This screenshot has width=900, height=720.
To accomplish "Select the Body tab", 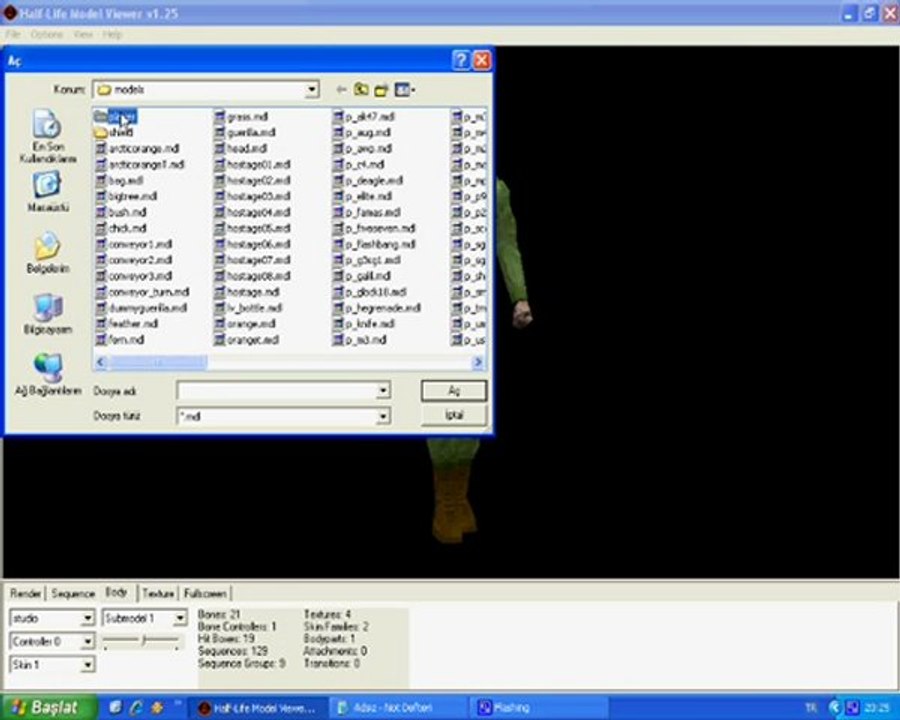I will point(117,592).
